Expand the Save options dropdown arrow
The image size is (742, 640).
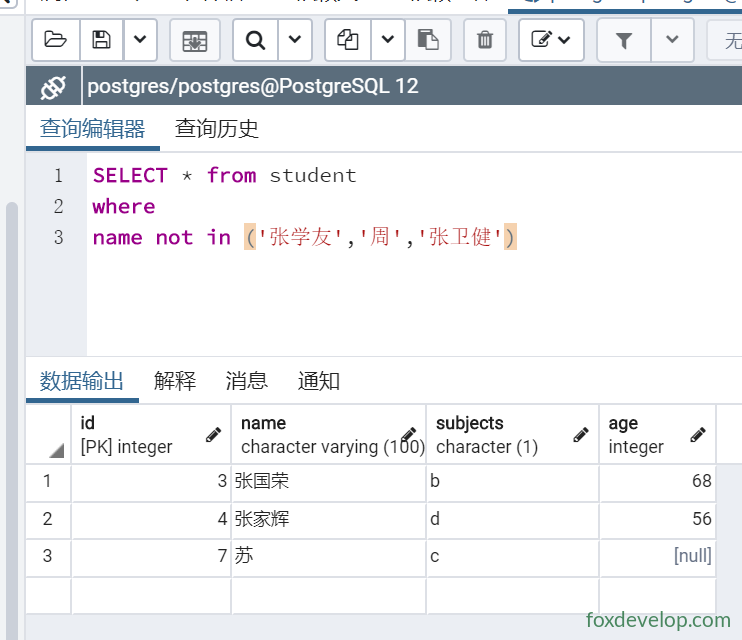pos(140,40)
